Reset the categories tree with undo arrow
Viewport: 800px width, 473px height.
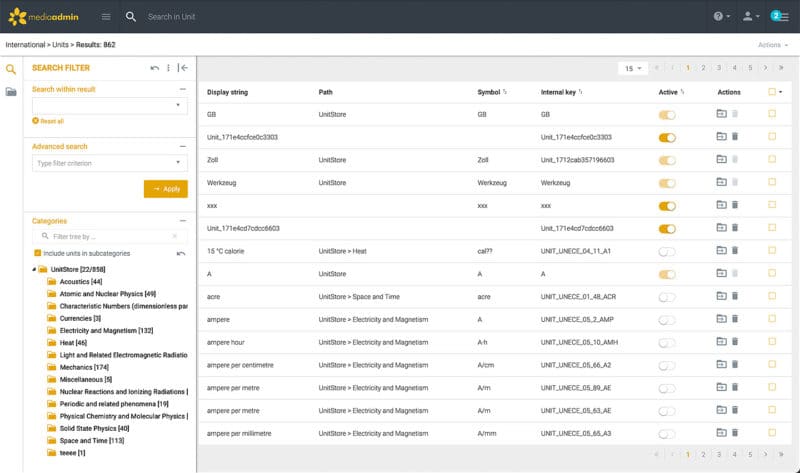coord(181,254)
